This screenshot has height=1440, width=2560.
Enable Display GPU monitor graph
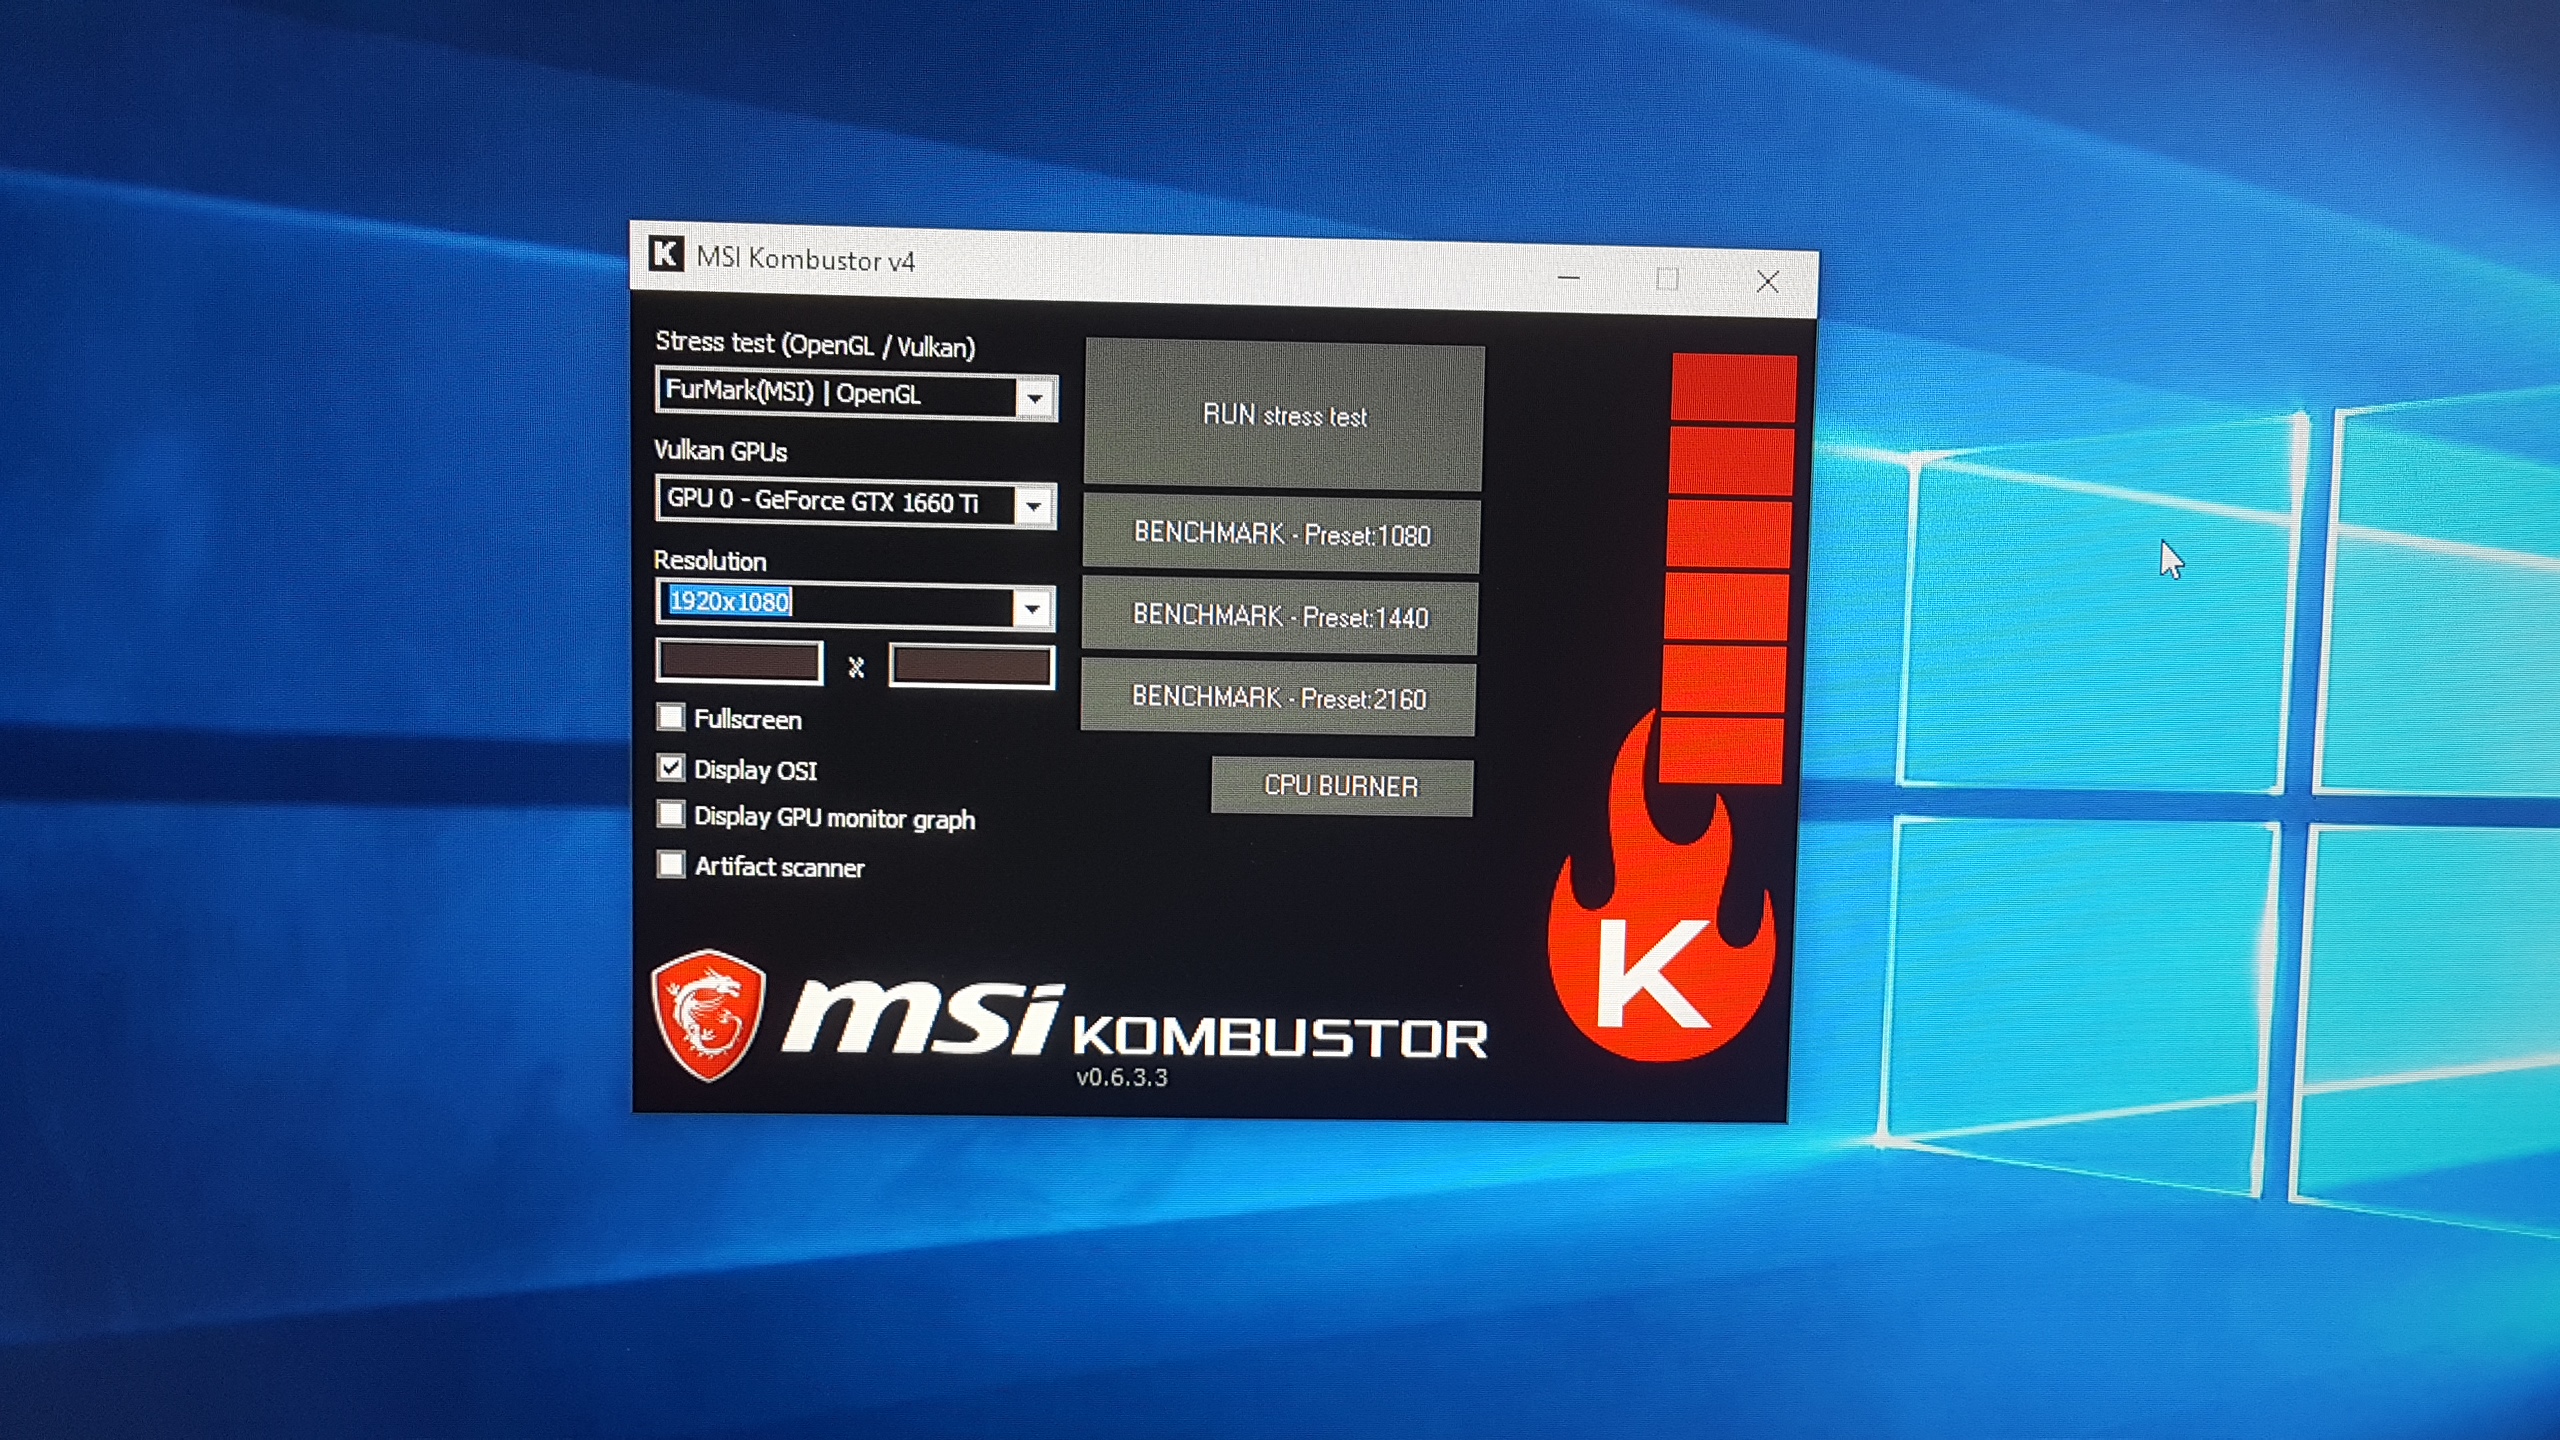click(x=671, y=815)
